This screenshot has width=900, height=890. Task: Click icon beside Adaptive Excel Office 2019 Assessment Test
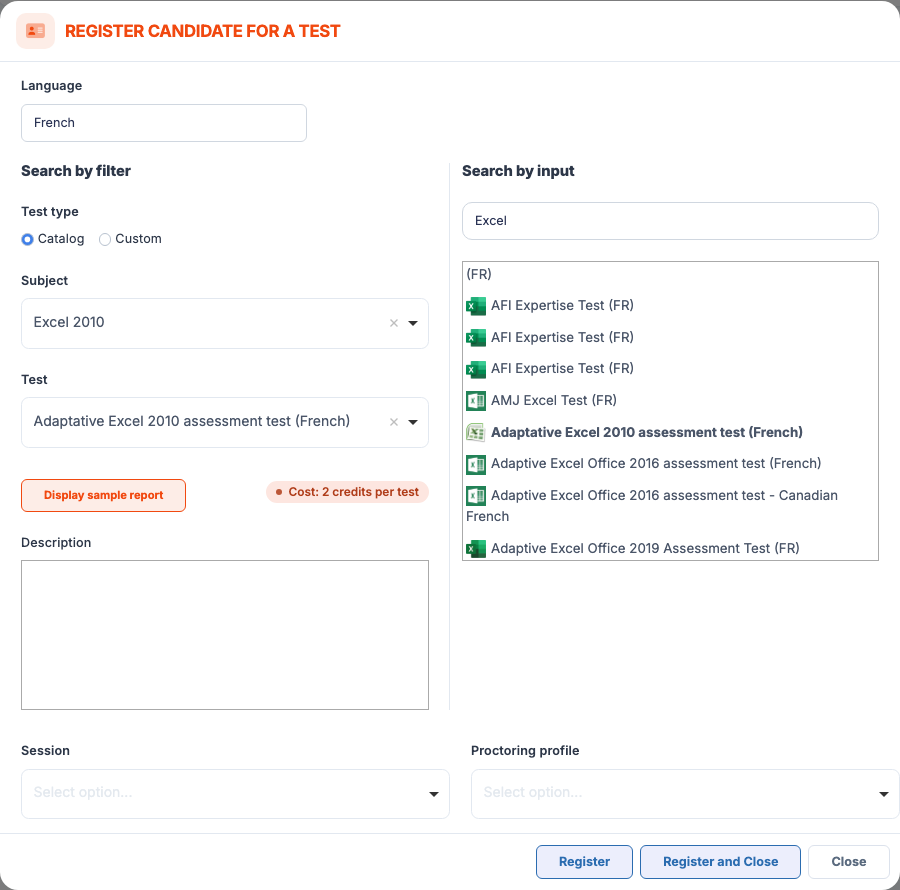(476, 549)
